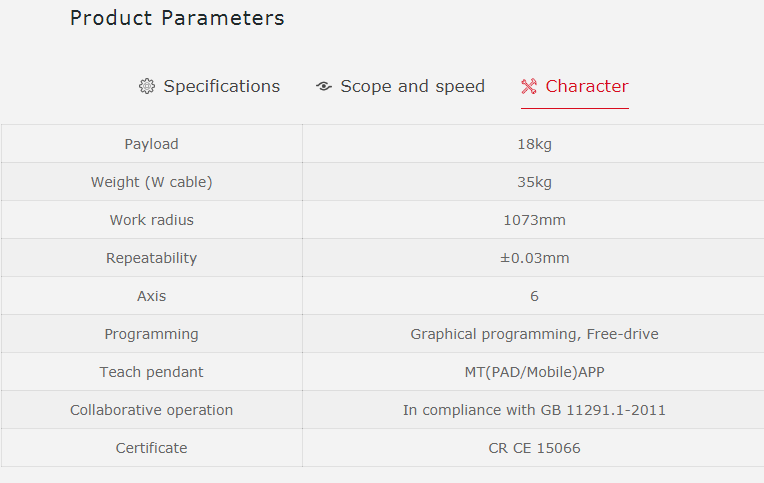
Task: Click the Specifications gear icon
Action: coord(147,86)
